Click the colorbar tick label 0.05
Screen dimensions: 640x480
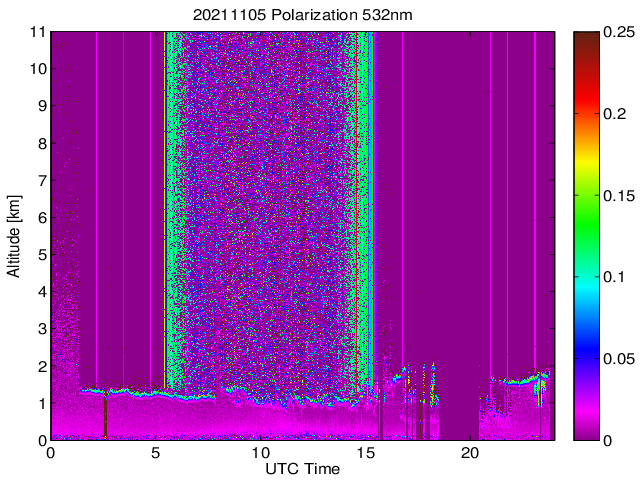coord(619,358)
